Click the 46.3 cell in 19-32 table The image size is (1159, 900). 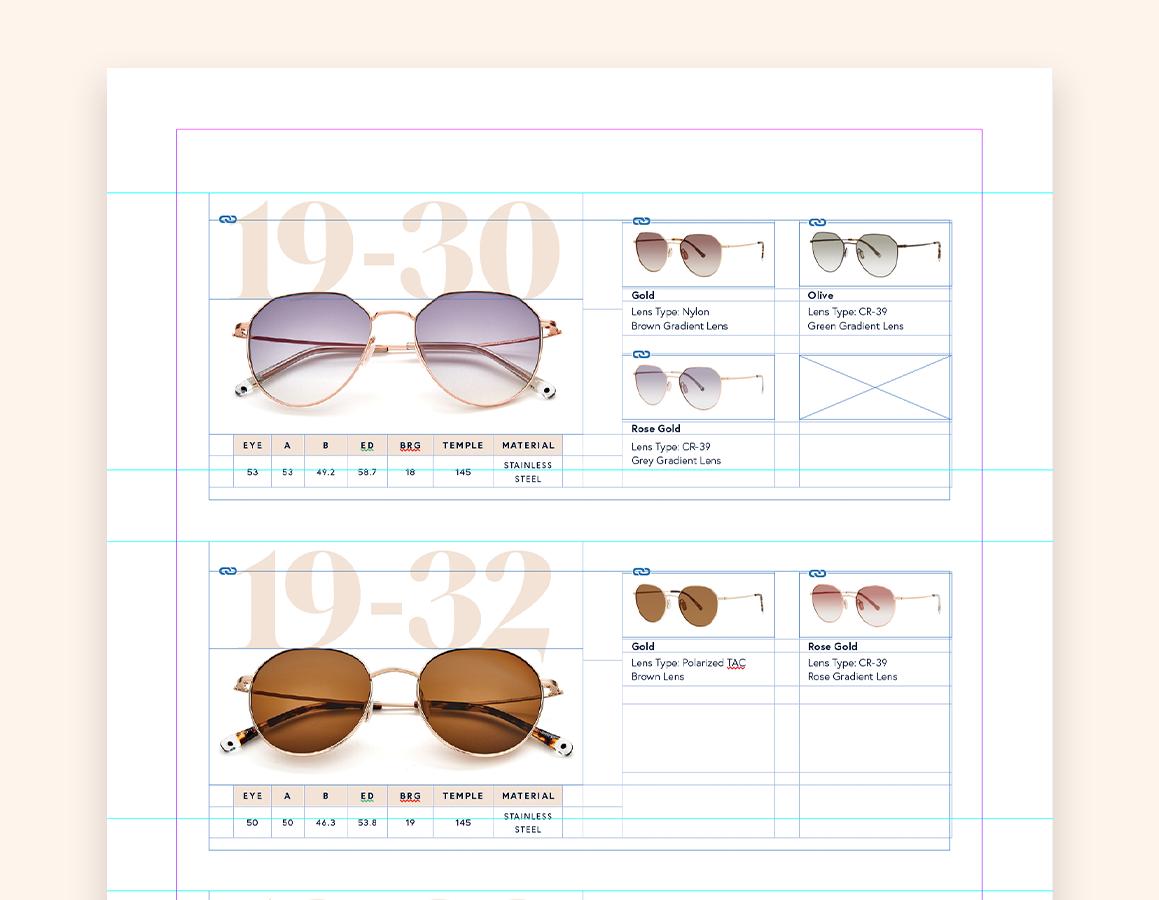click(x=325, y=822)
